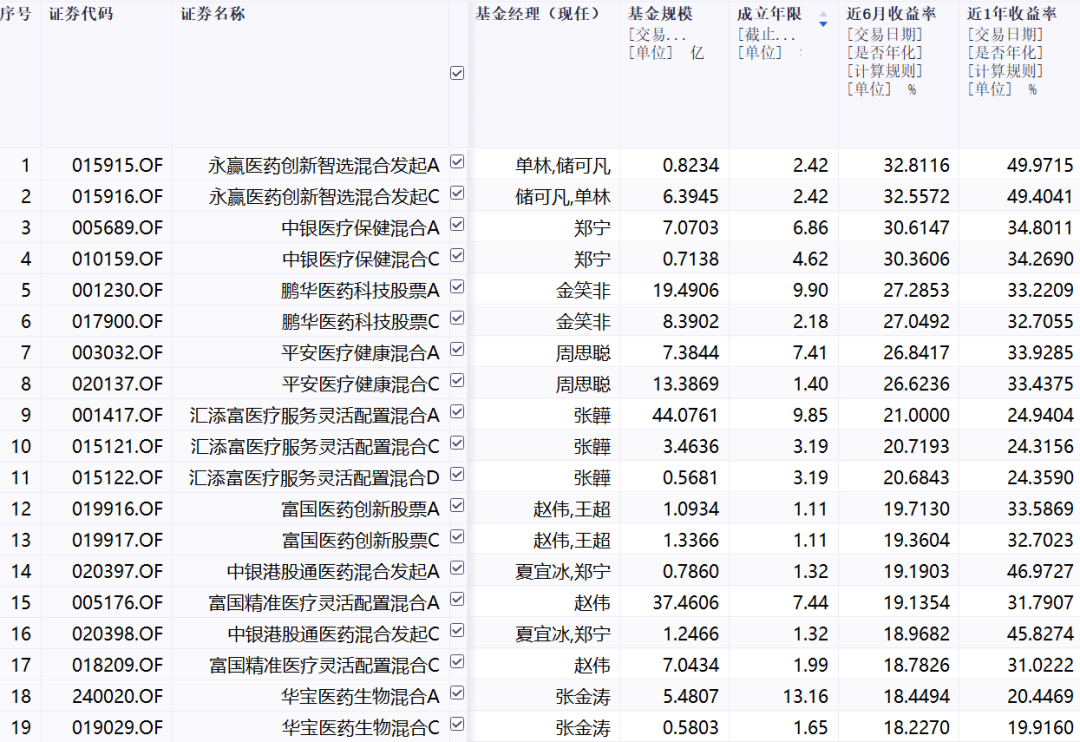Viewport: 1080px width, 742px height.
Task: Select 1-year return value 46.9727
Action: tap(1040, 572)
